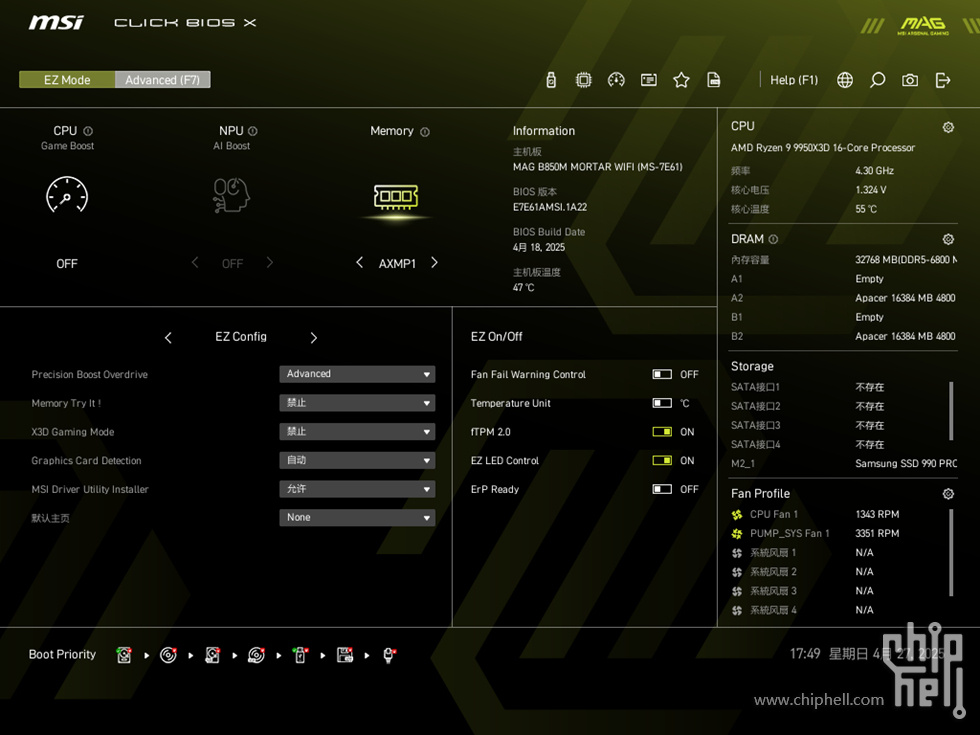Select second hard disk boot device icon
Viewport: 980px width, 735px height.
coord(212,655)
